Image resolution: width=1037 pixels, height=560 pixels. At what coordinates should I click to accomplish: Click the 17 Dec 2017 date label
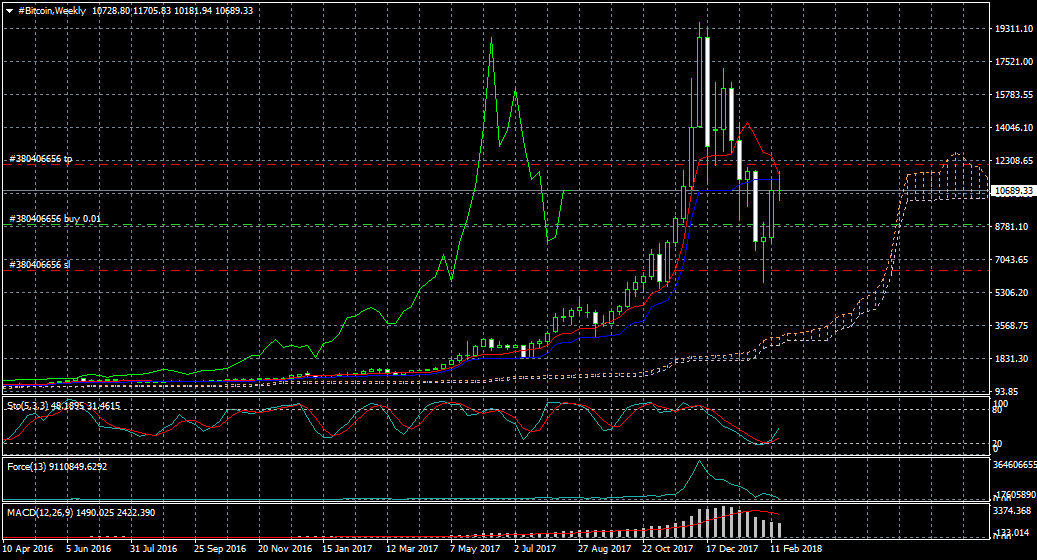point(732,549)
